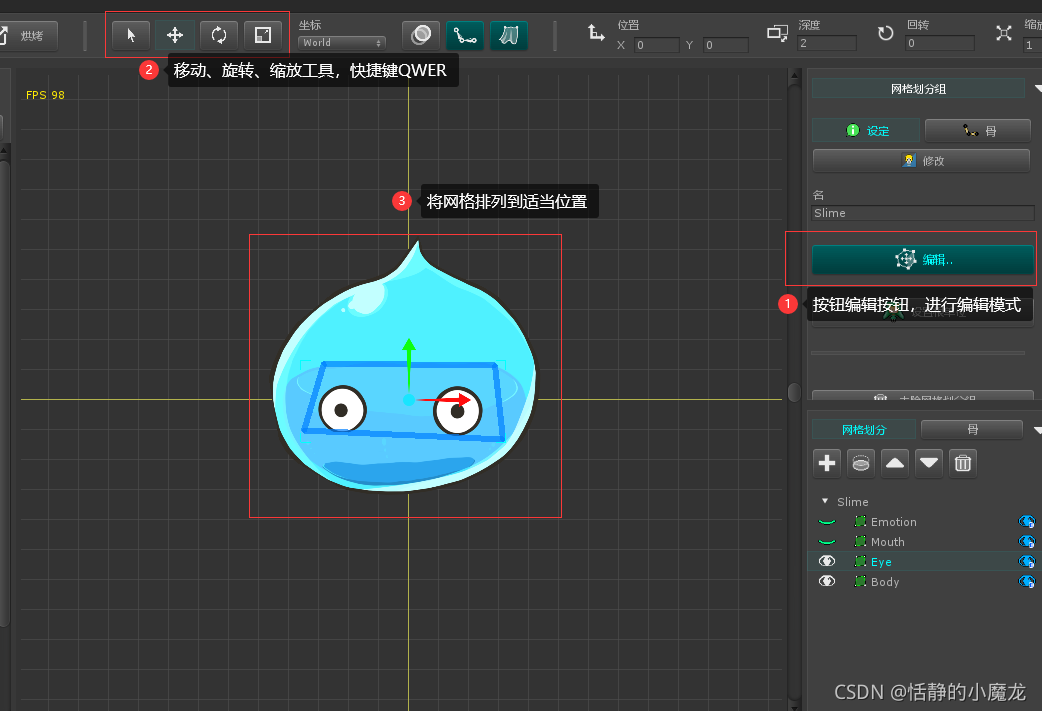Focus the 回转 rotation value field
The image size is (1042, 711).
pyautogui.click(x=940, y=43)
